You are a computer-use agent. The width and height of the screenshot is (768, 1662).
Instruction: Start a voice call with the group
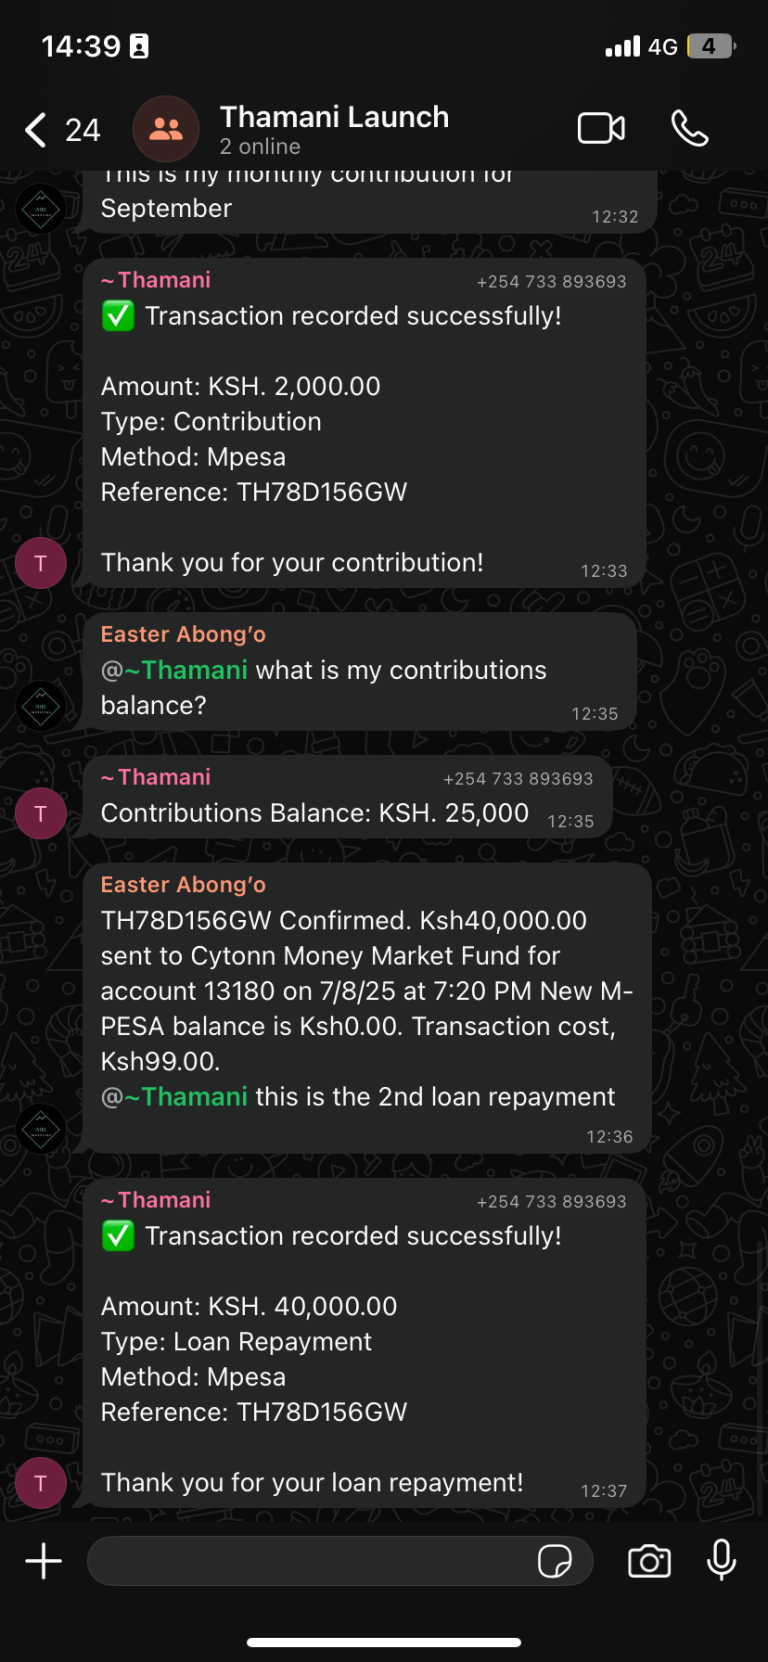[x=689, y=129]
